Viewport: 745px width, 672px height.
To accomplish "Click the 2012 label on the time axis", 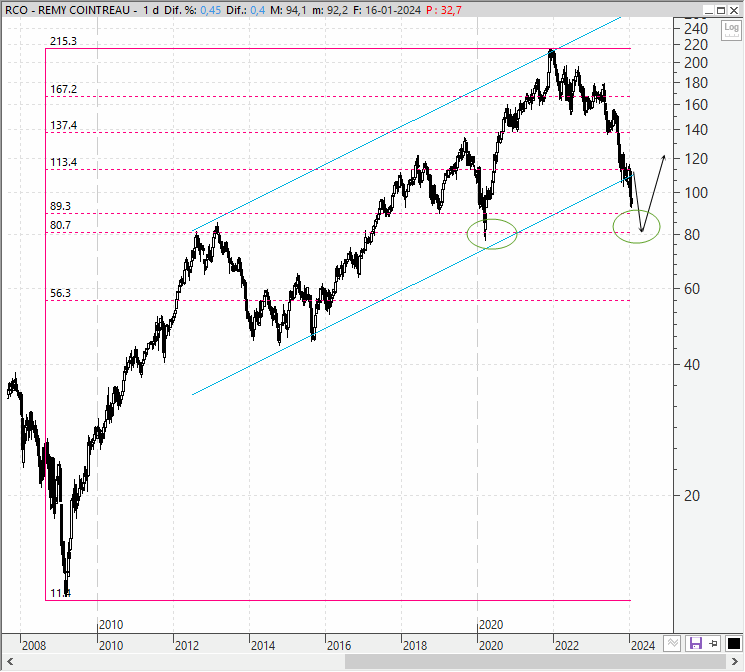I will 187,645.
